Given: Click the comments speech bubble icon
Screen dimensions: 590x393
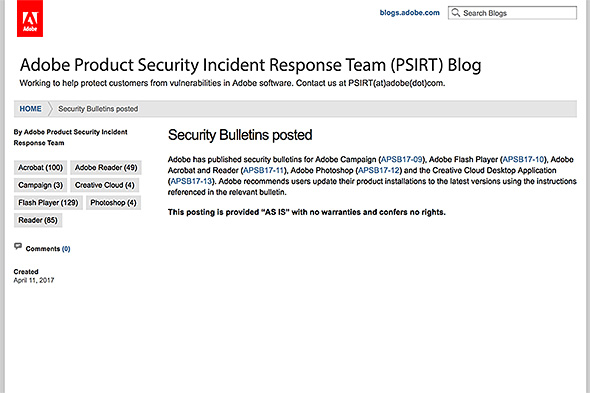Looking at the screenshot, I should 18,246.
